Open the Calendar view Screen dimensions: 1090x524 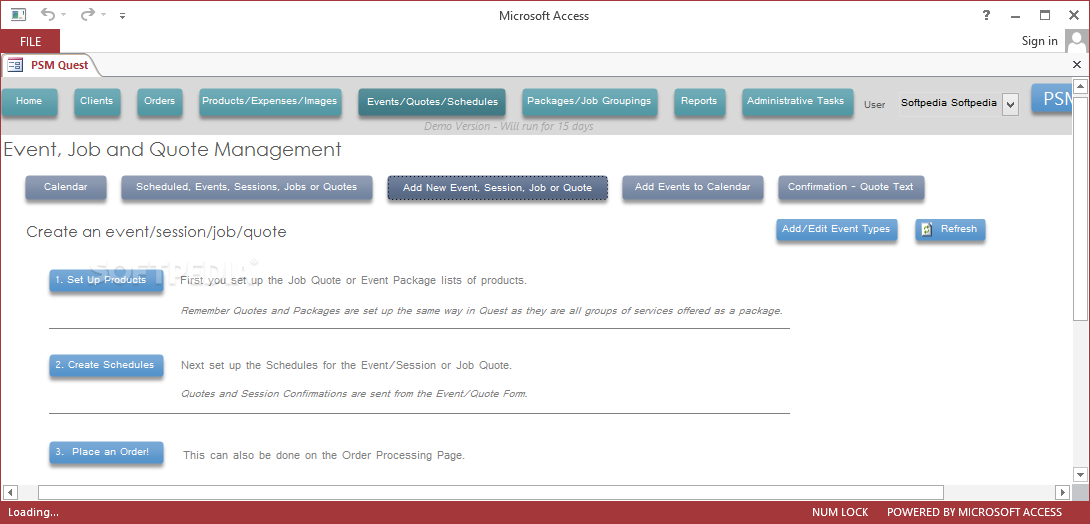click(66, 188)
